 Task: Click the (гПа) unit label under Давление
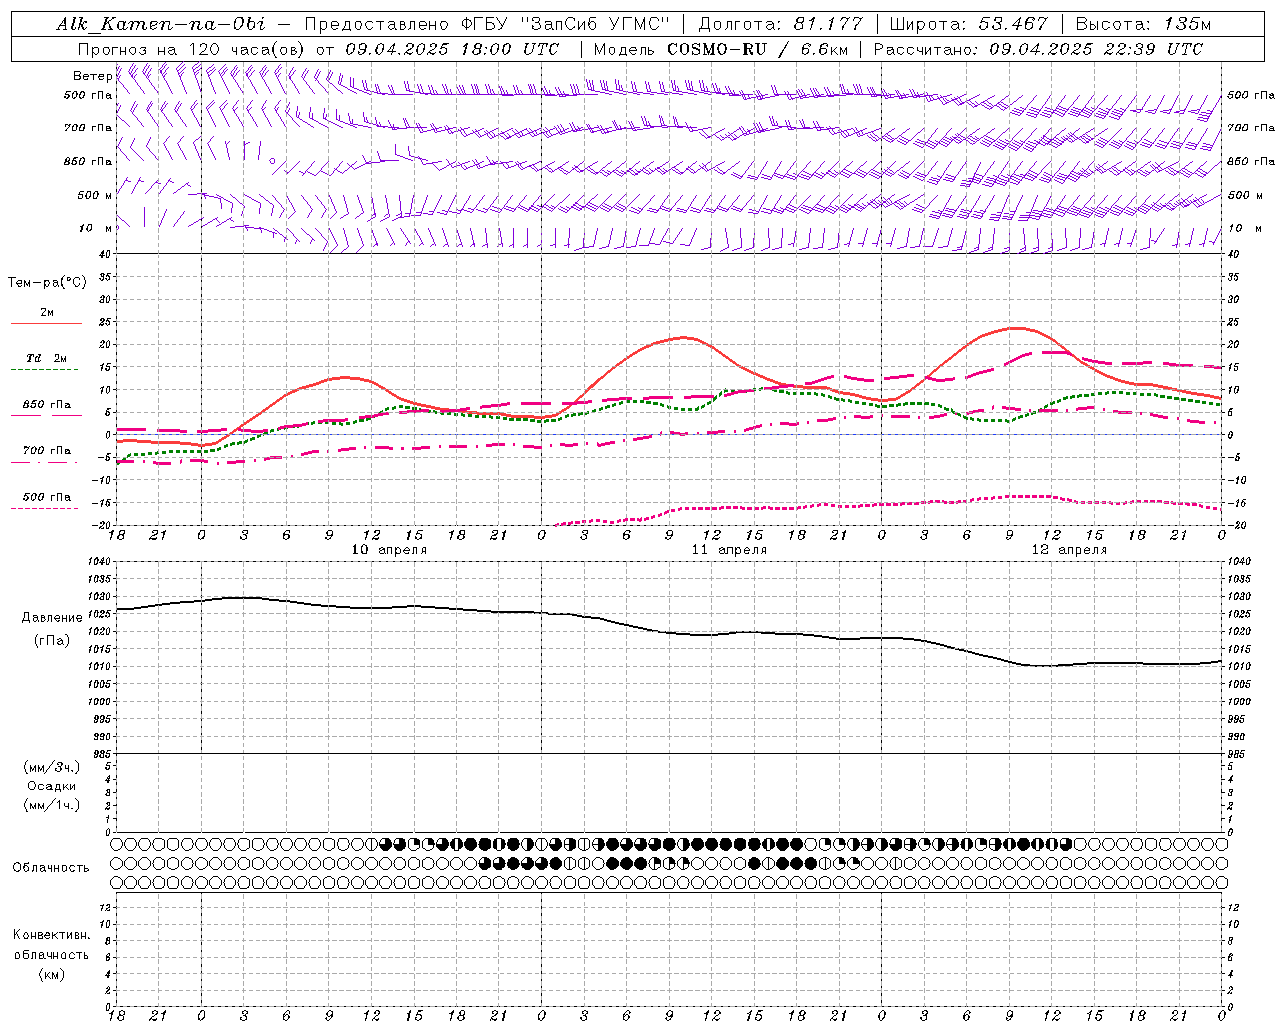tap(52, 641)
